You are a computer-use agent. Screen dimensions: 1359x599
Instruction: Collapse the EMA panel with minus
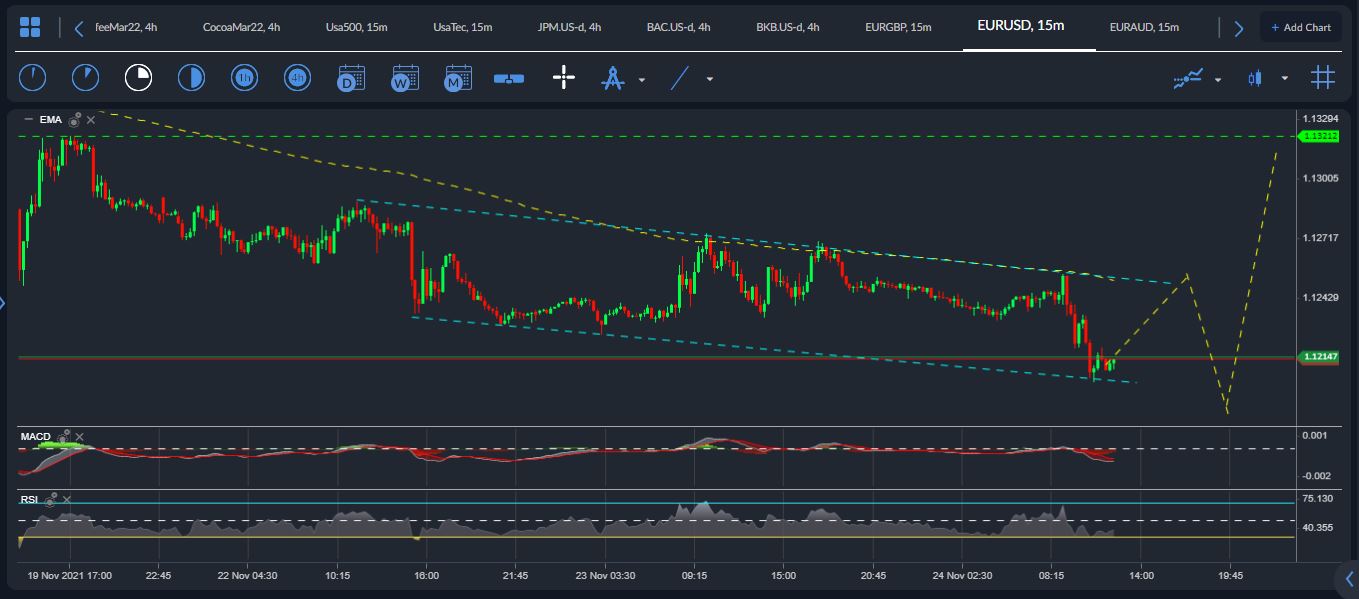click(x=28, y=120)
